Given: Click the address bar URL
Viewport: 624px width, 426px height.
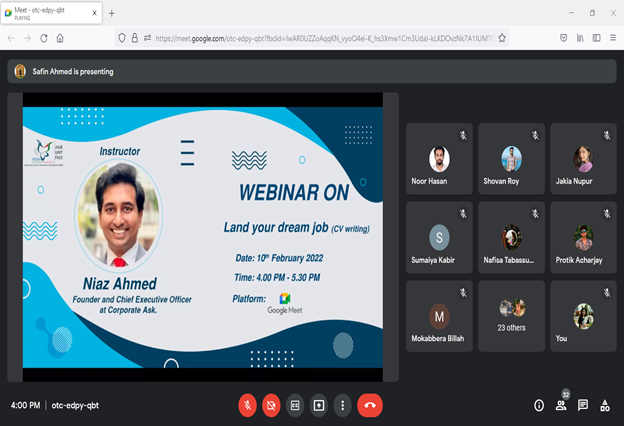Looking at the screenshot, I should 320,37.
